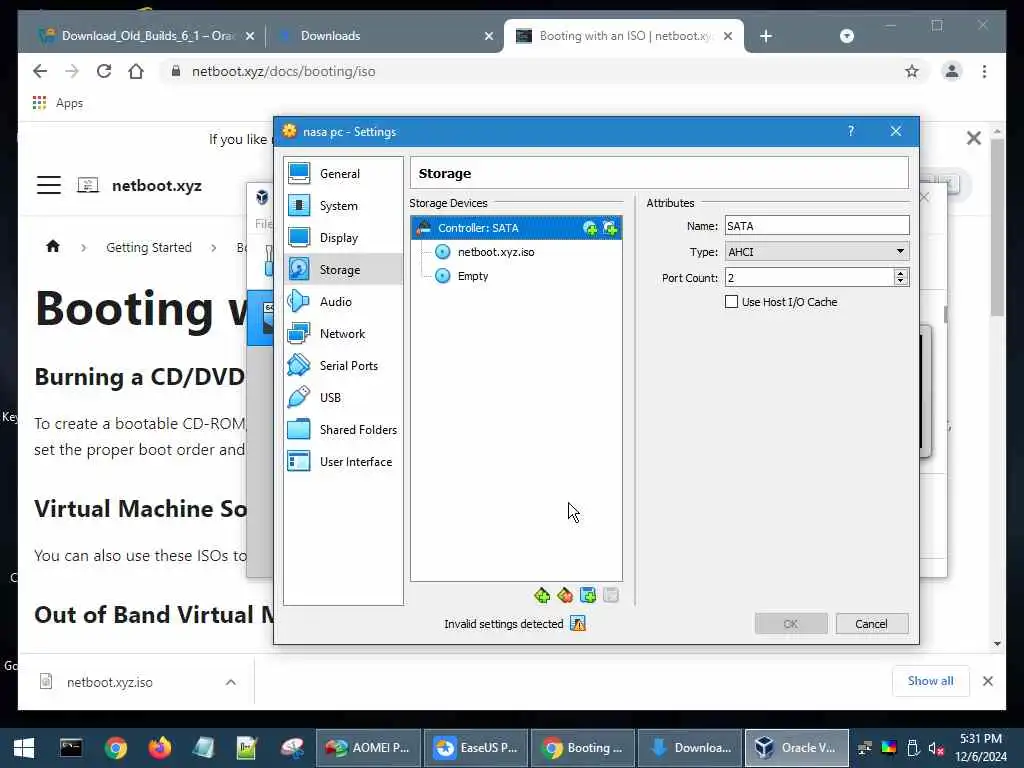1024x768 pixels.
Task: Click Show all downloads
Action: [x=930, y=681]
